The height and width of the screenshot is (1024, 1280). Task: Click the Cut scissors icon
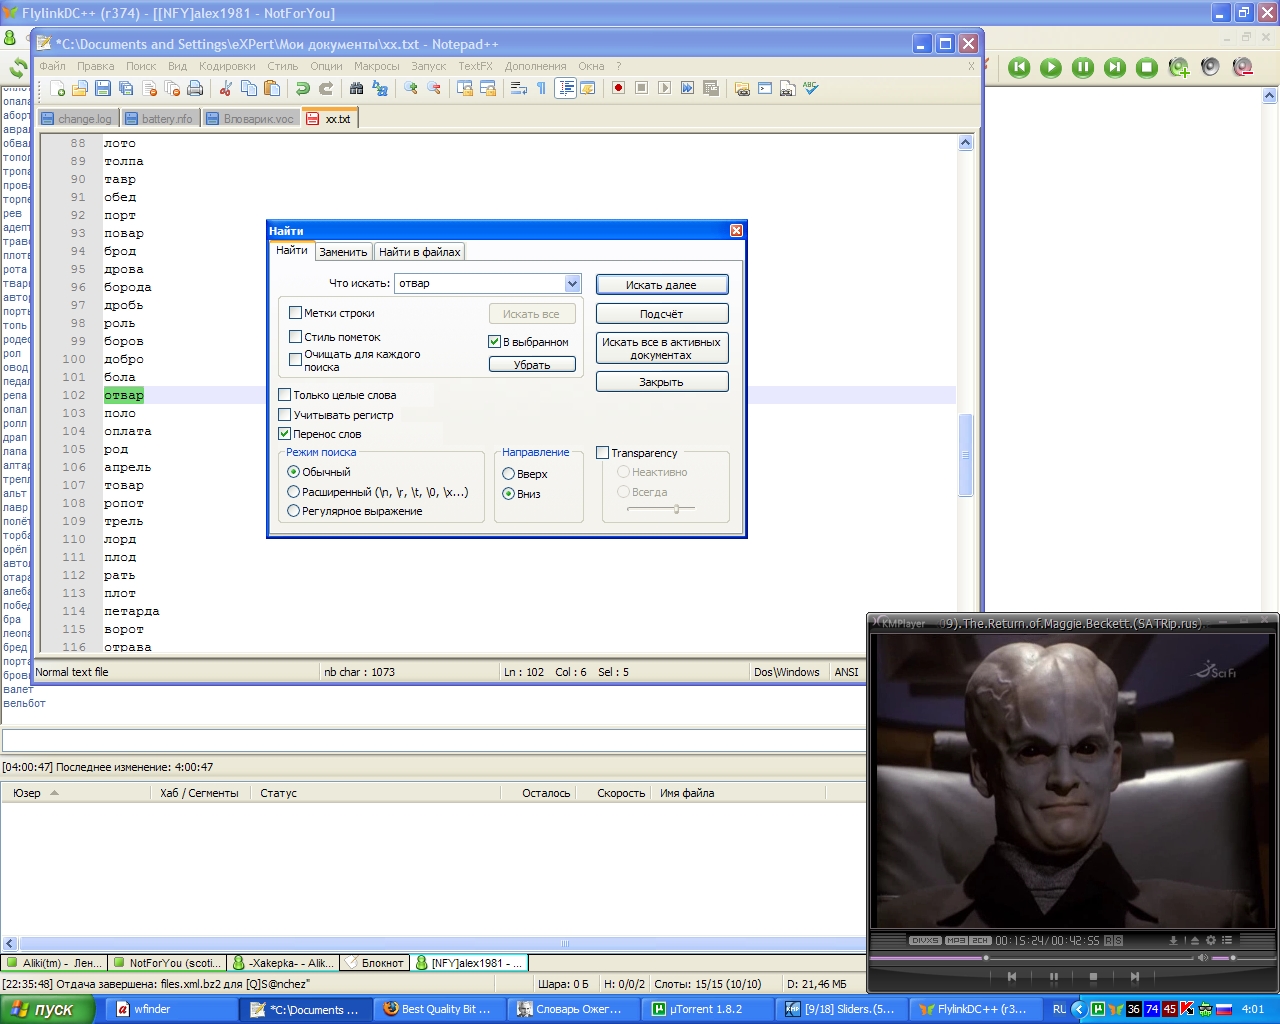coord(226,89)
